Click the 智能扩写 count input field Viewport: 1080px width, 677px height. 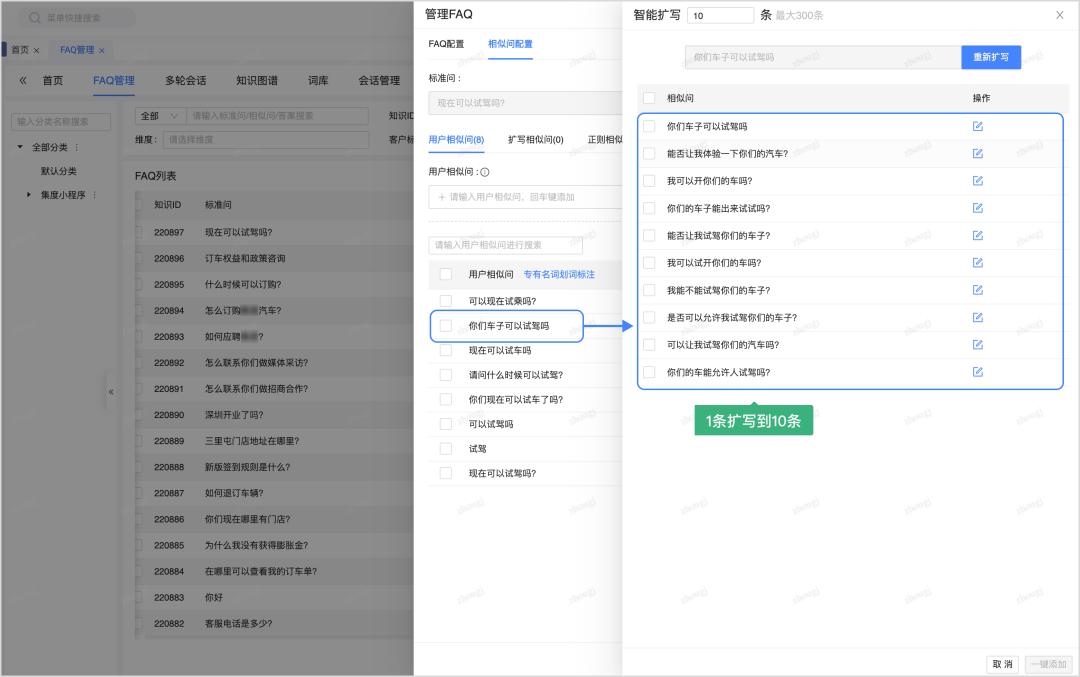tap(720, 15)
